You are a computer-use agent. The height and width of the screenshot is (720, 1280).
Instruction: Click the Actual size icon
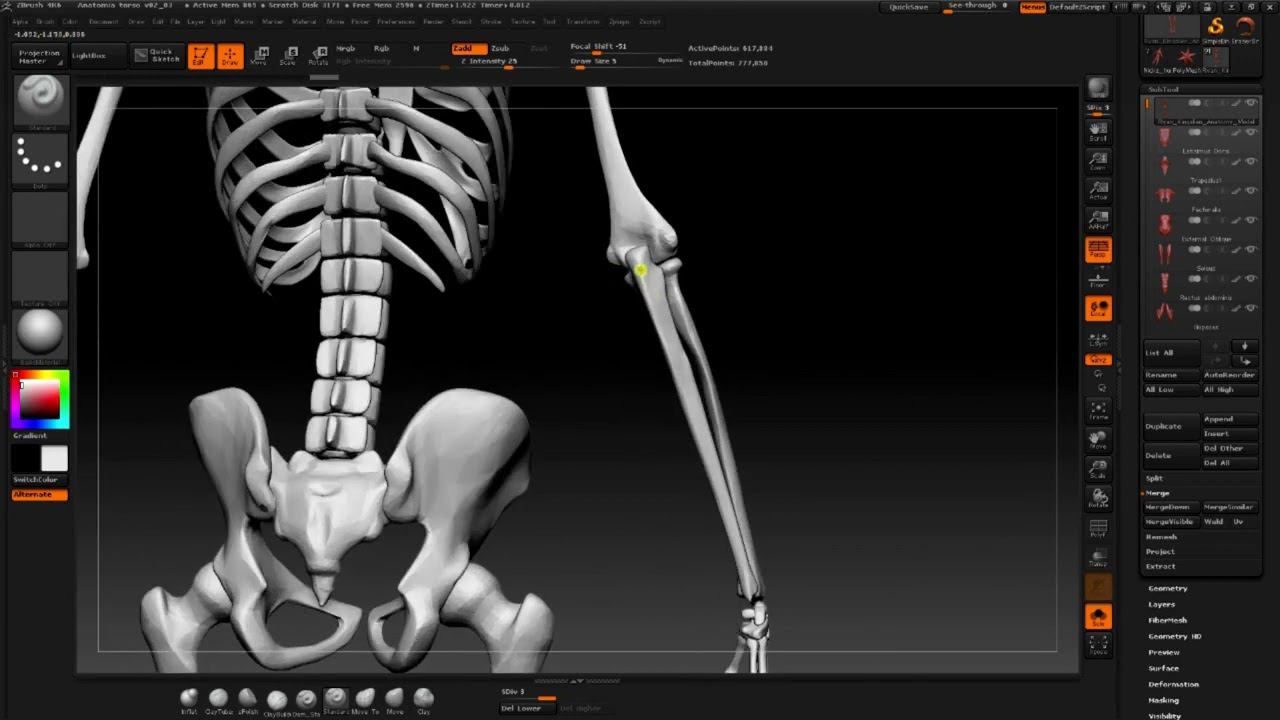click(1098, 190)
